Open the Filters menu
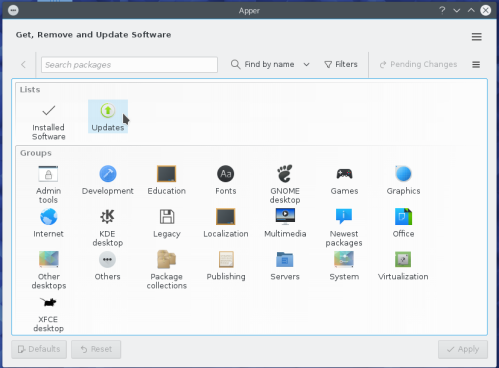The height and width of the screenshot is (368, 499). [341, 64]
